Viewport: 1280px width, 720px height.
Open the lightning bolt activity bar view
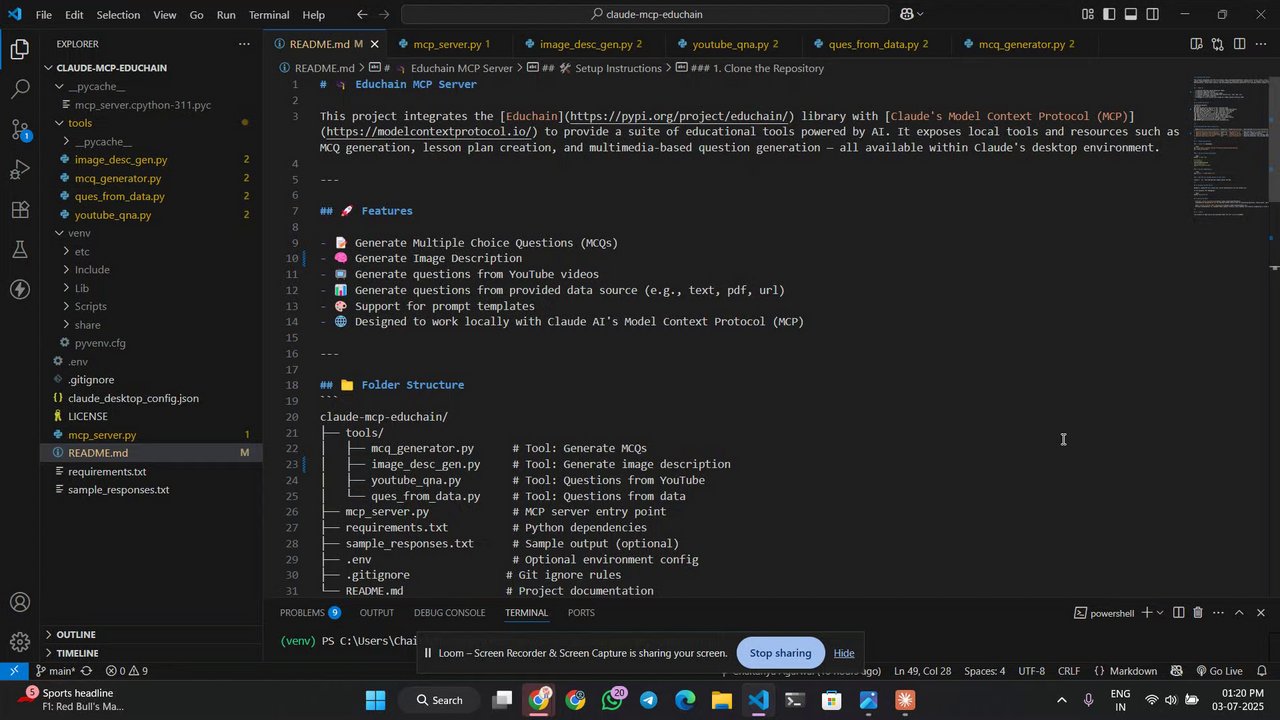[20, 290]
